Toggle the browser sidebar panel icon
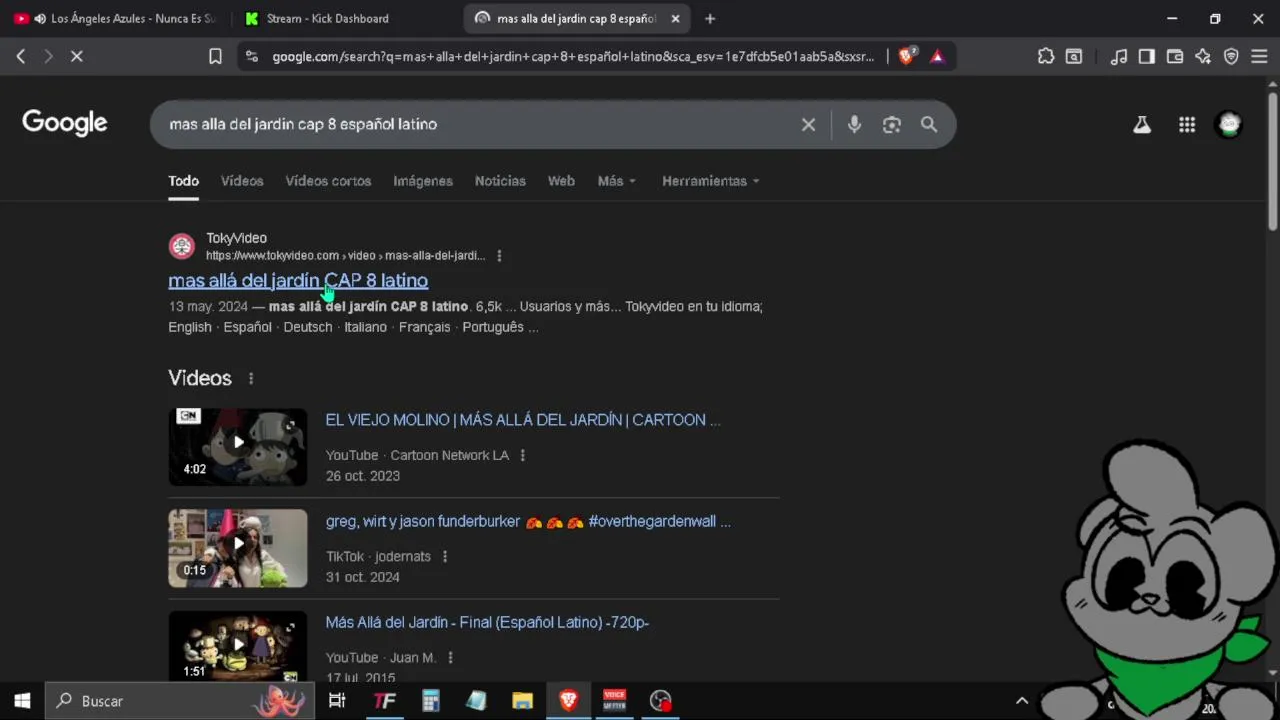 [x=1147, y=57]
